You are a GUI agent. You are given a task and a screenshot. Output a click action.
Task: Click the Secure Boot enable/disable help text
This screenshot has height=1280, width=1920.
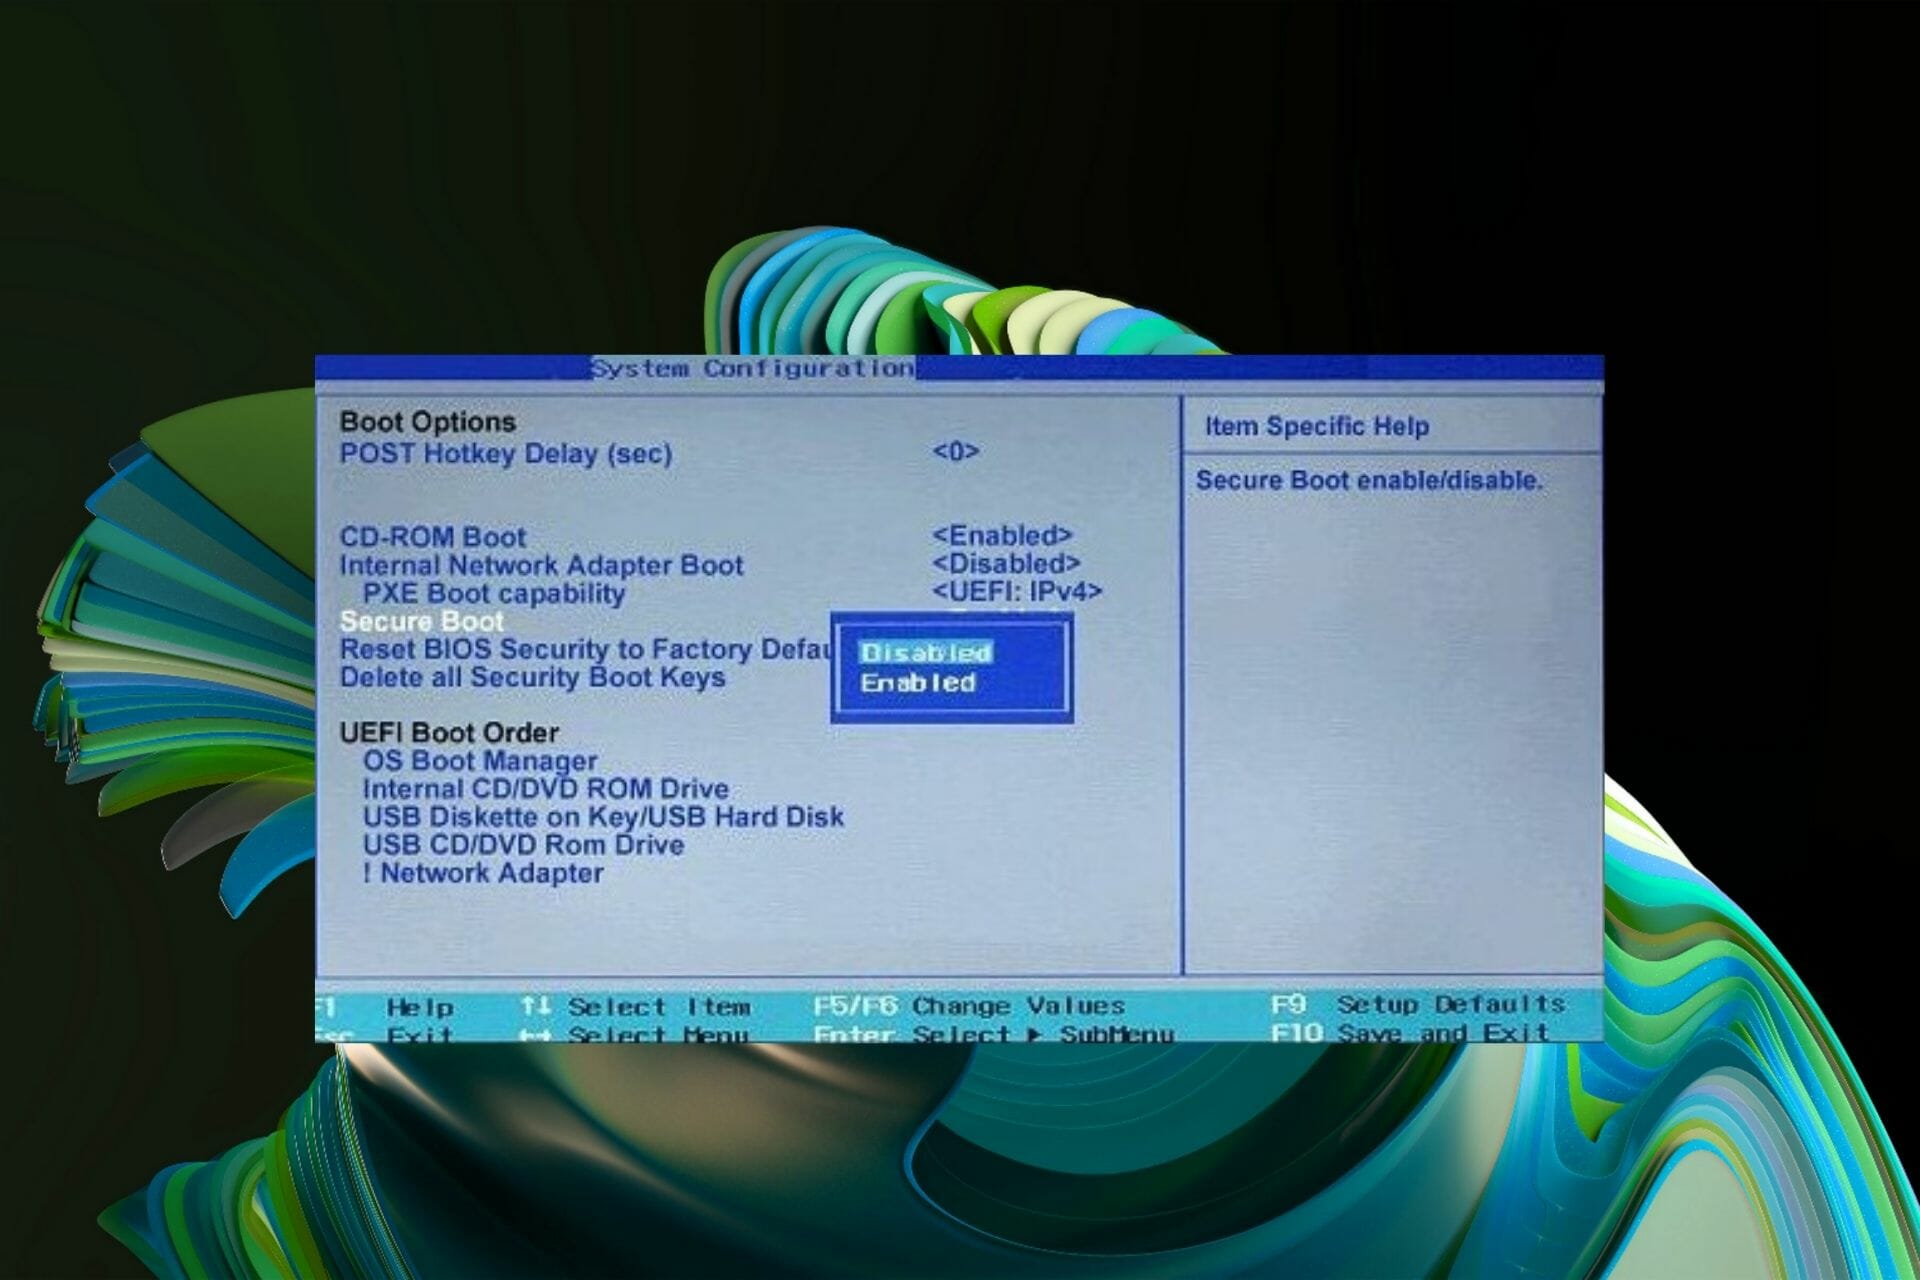point(1370,480)
